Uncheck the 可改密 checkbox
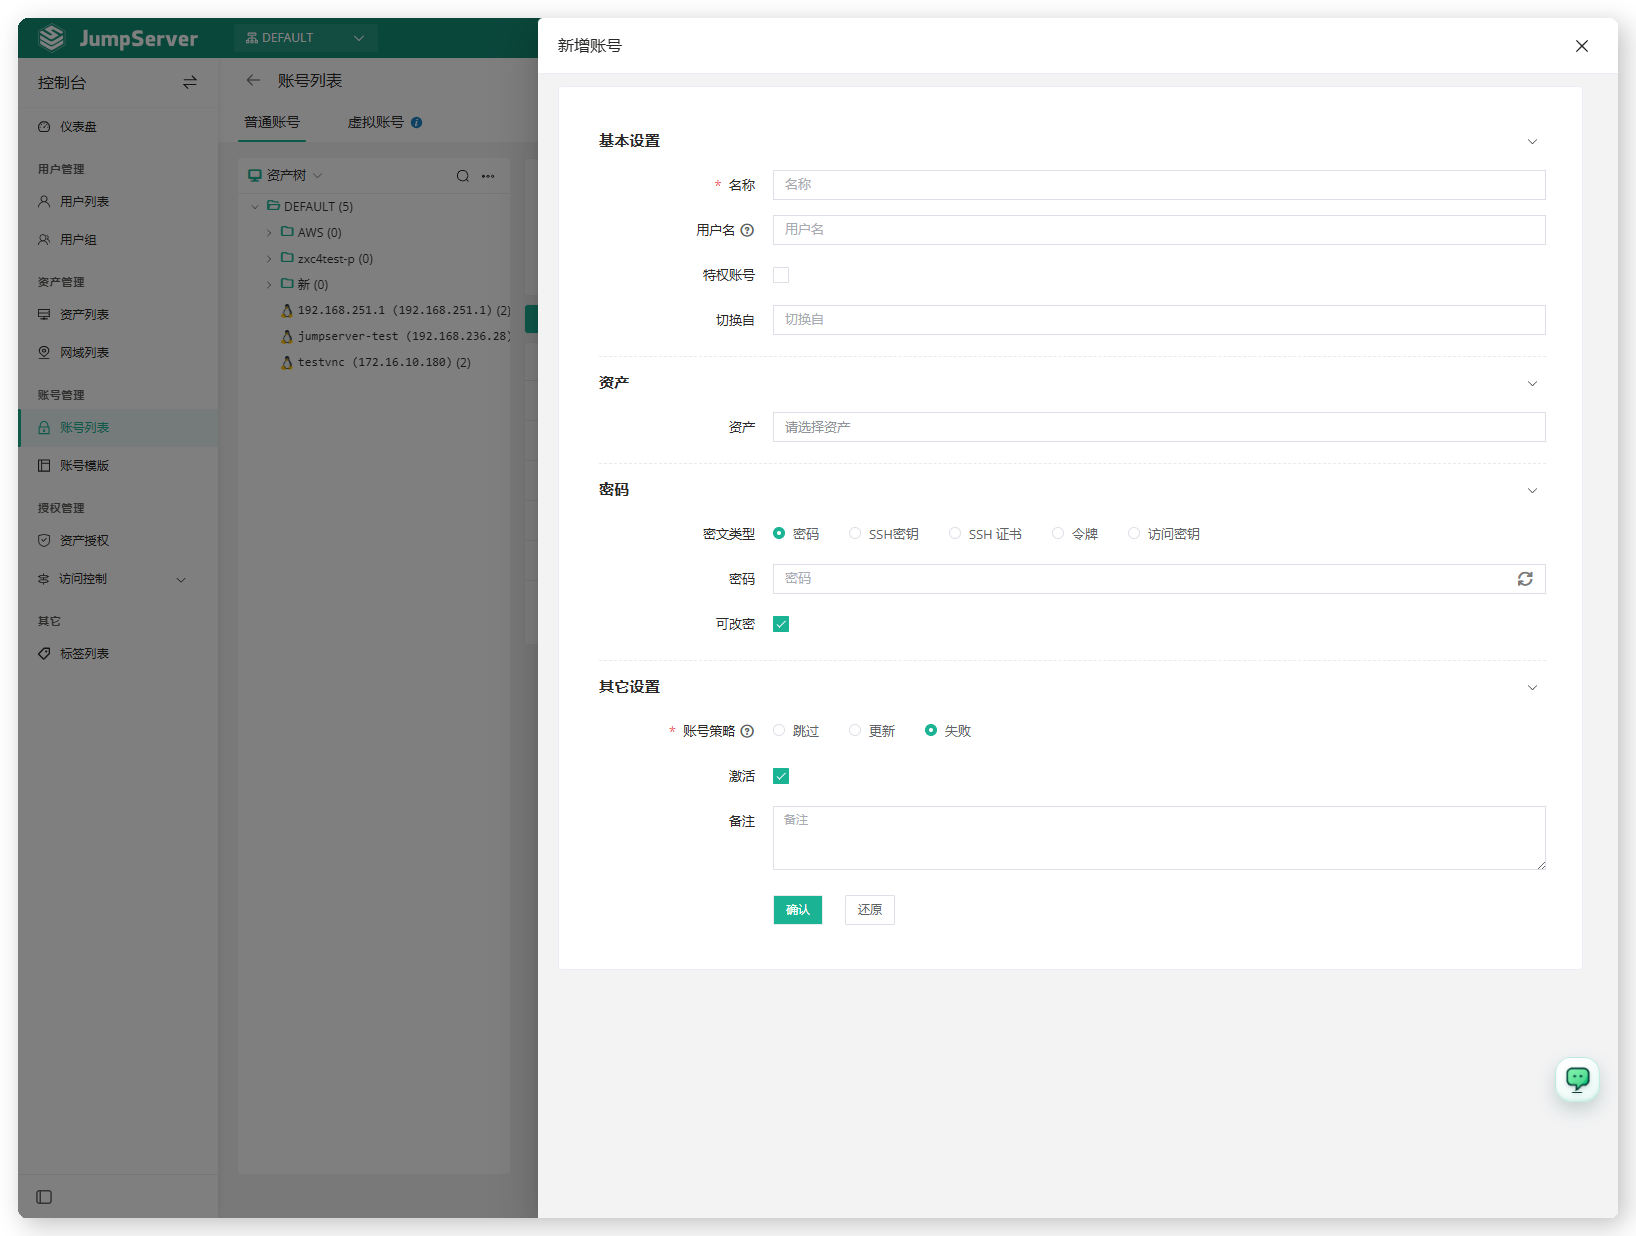 coord(781,624)
